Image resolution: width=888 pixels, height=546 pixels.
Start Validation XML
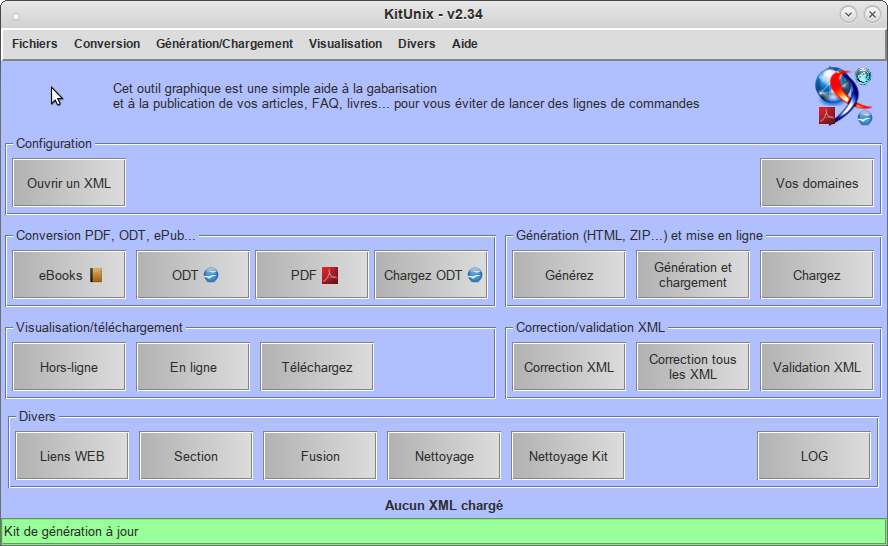[x=817, y=367]
